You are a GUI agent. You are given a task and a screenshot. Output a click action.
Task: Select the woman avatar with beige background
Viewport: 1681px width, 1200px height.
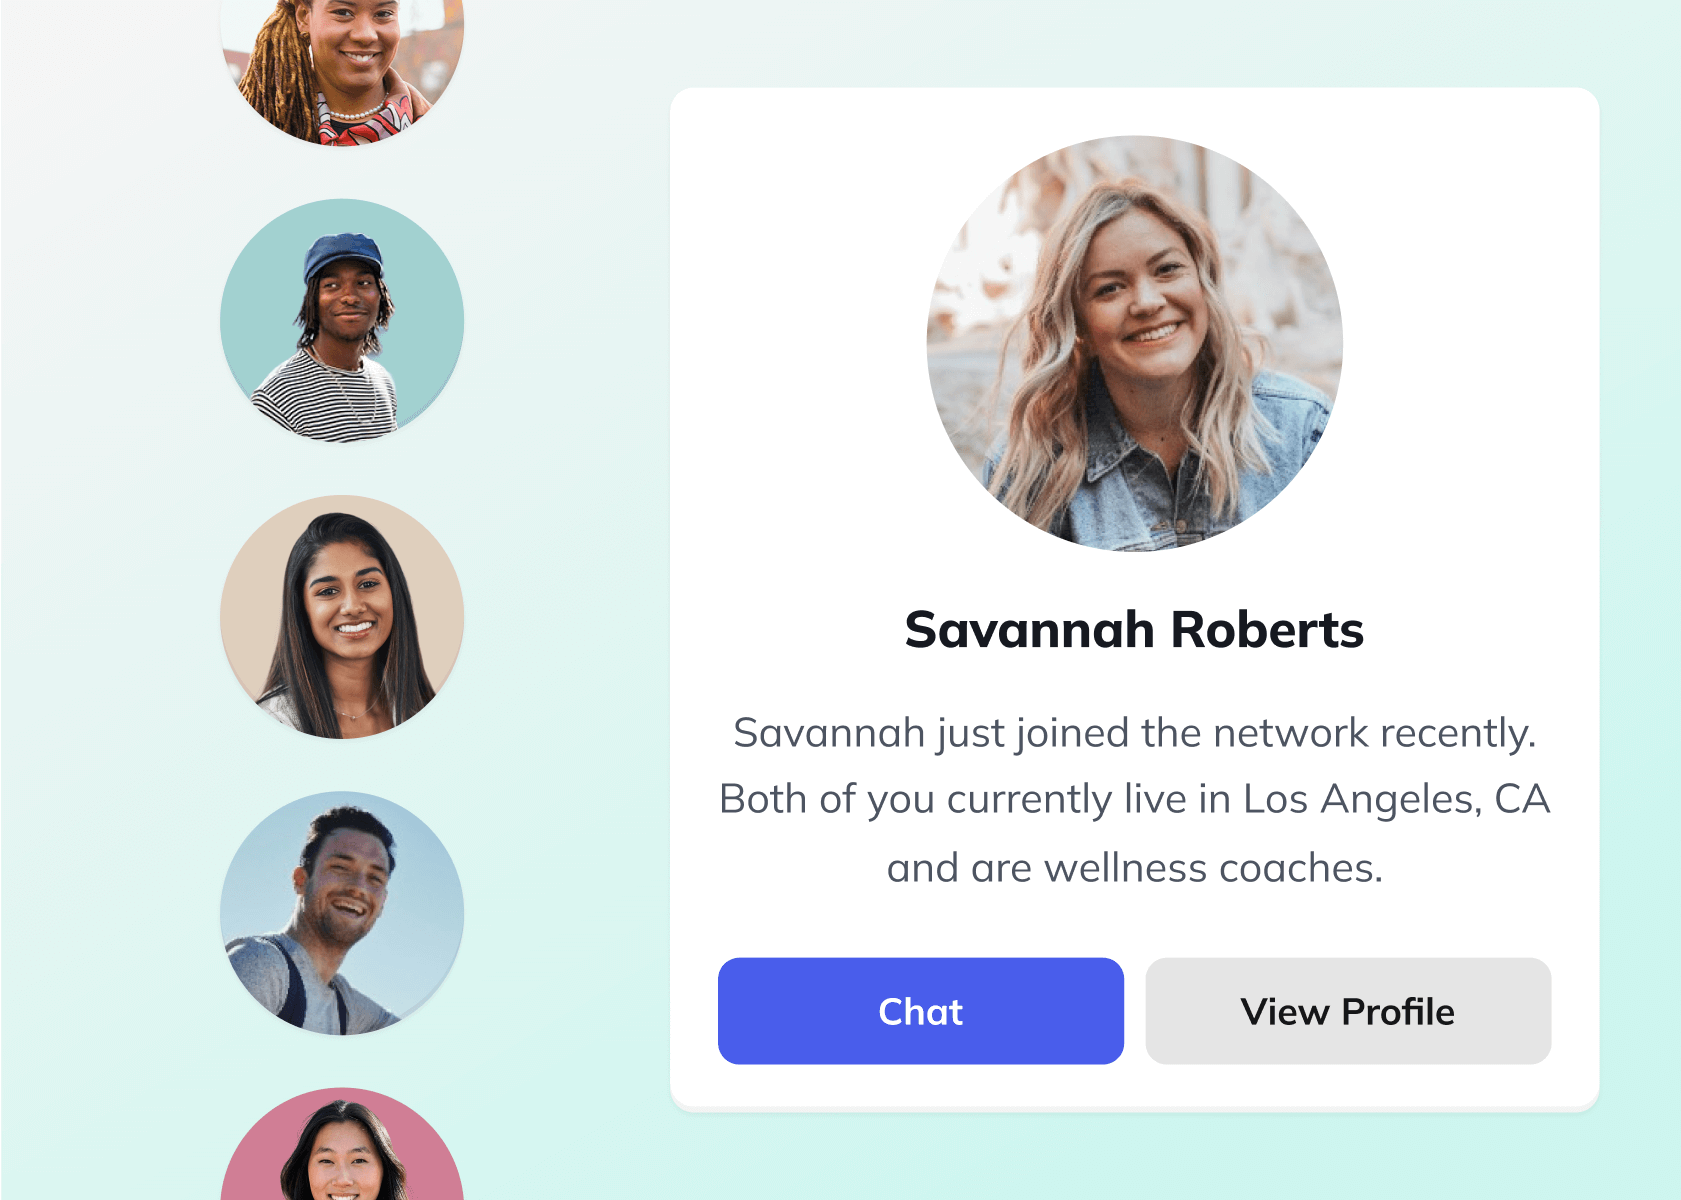click(x=342, y=617)
